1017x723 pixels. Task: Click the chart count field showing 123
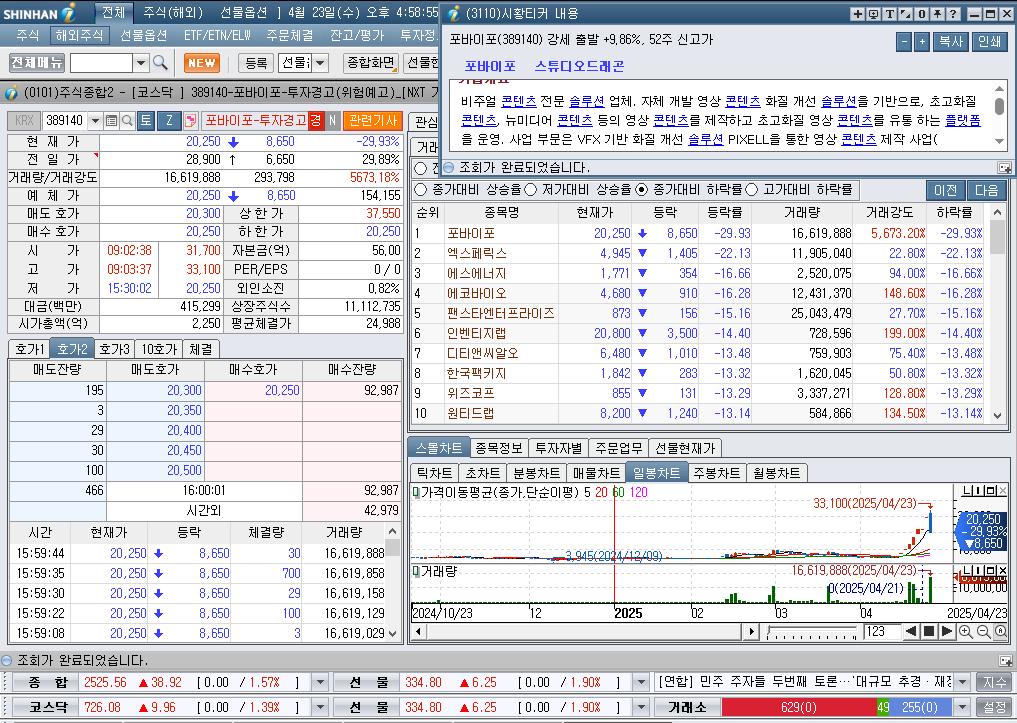click(881, 632)
